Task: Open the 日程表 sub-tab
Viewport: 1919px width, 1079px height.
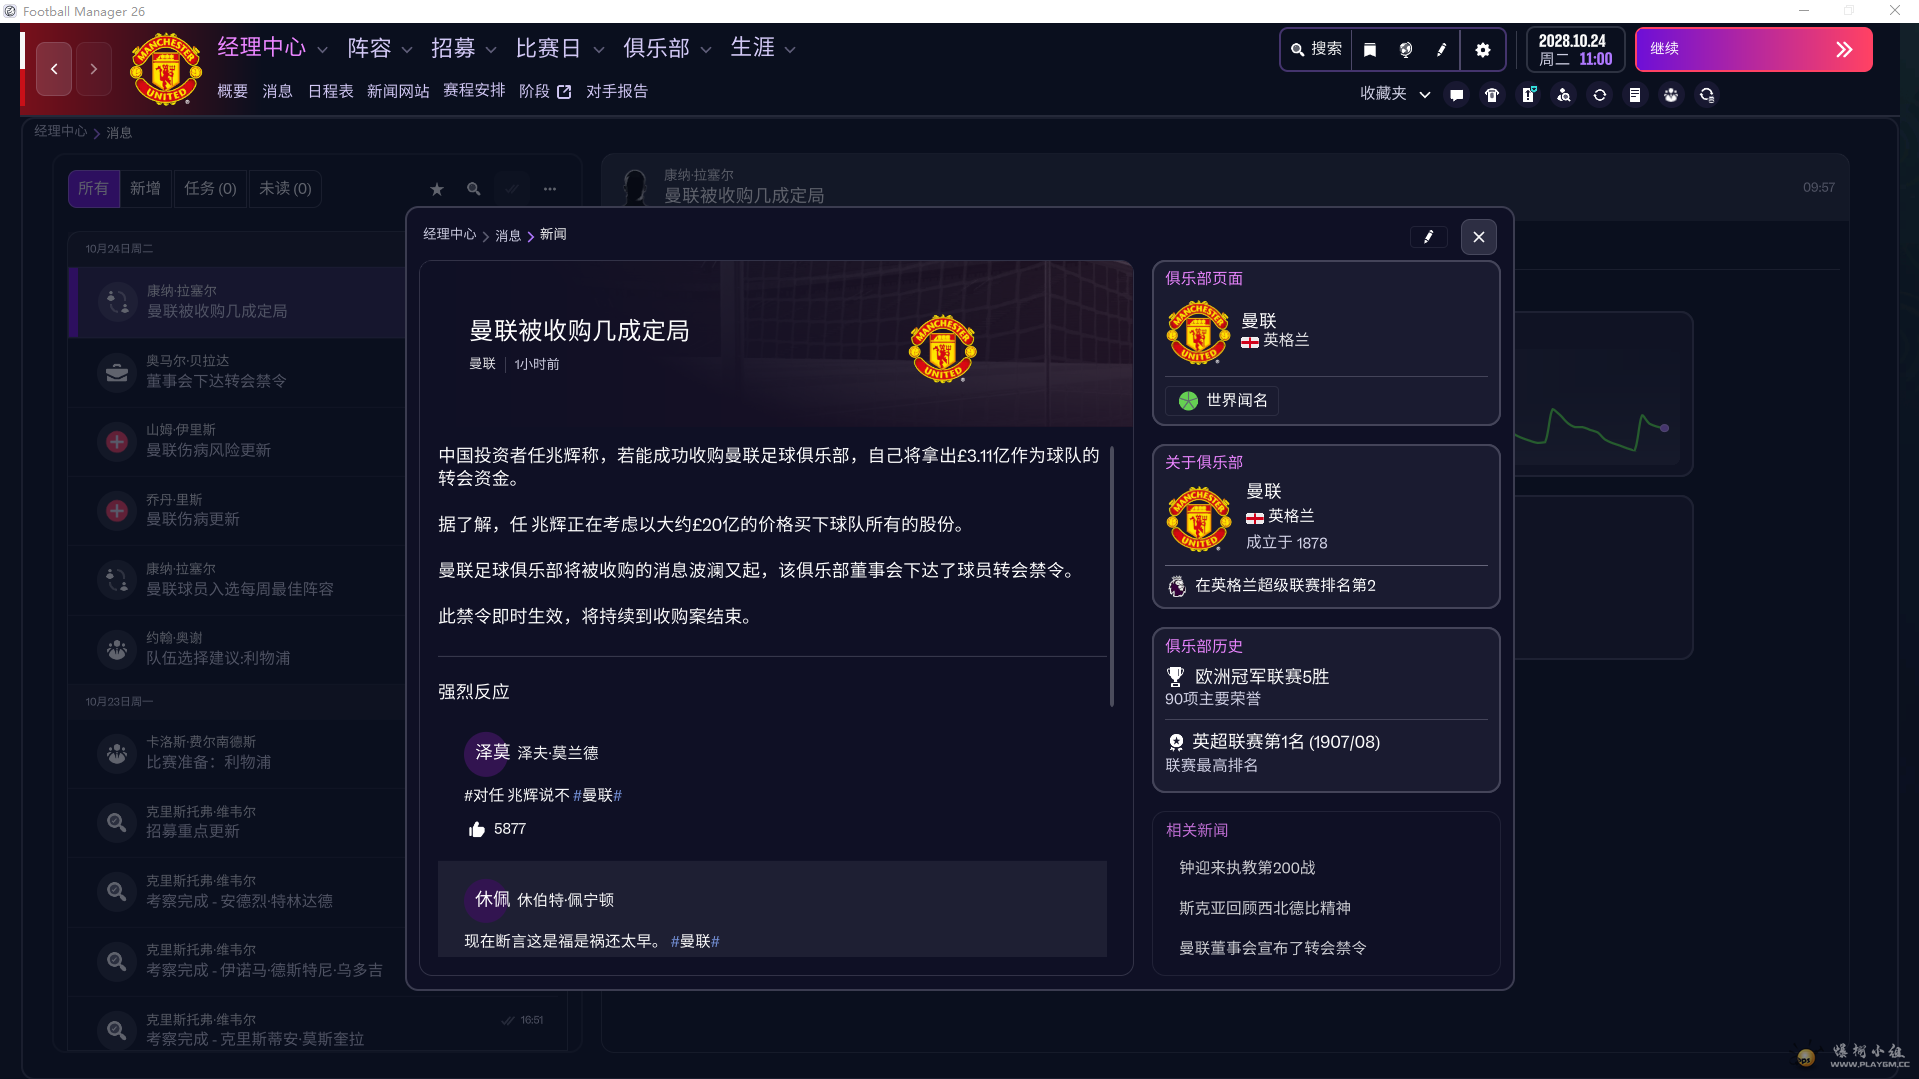Action: (330, 91)
